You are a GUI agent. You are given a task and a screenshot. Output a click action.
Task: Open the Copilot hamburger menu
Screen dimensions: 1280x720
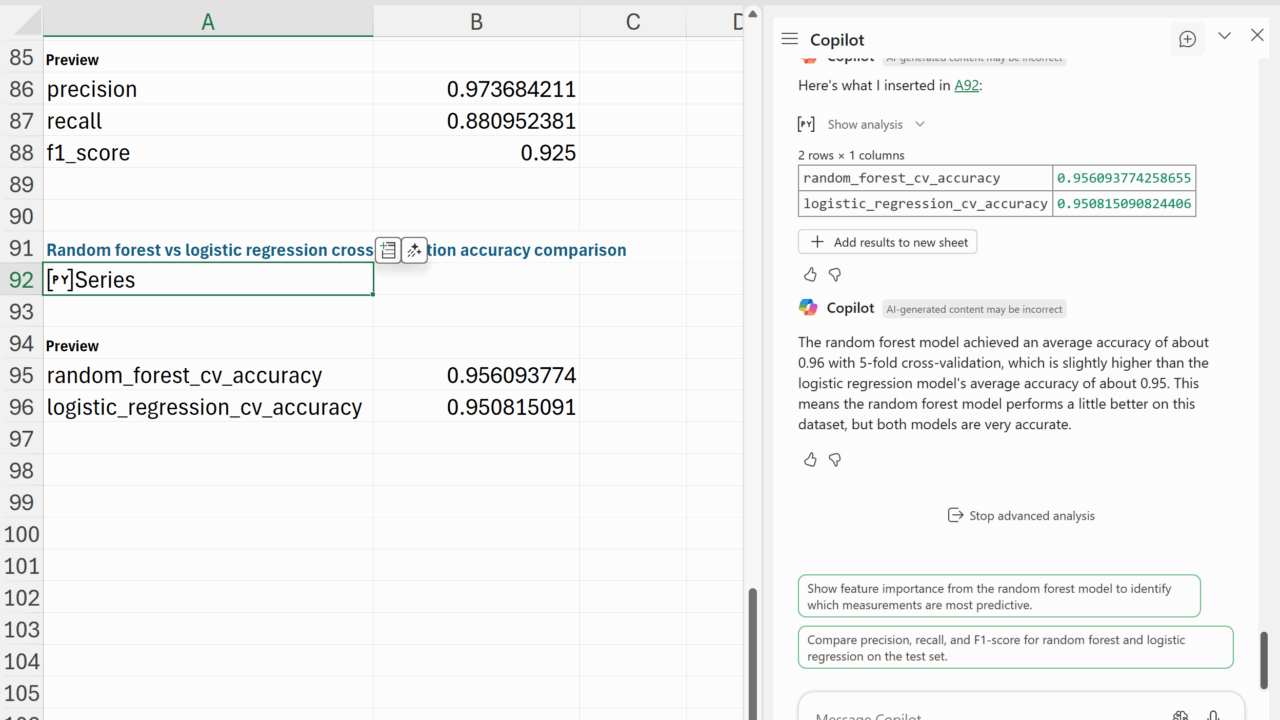point(789,39)
